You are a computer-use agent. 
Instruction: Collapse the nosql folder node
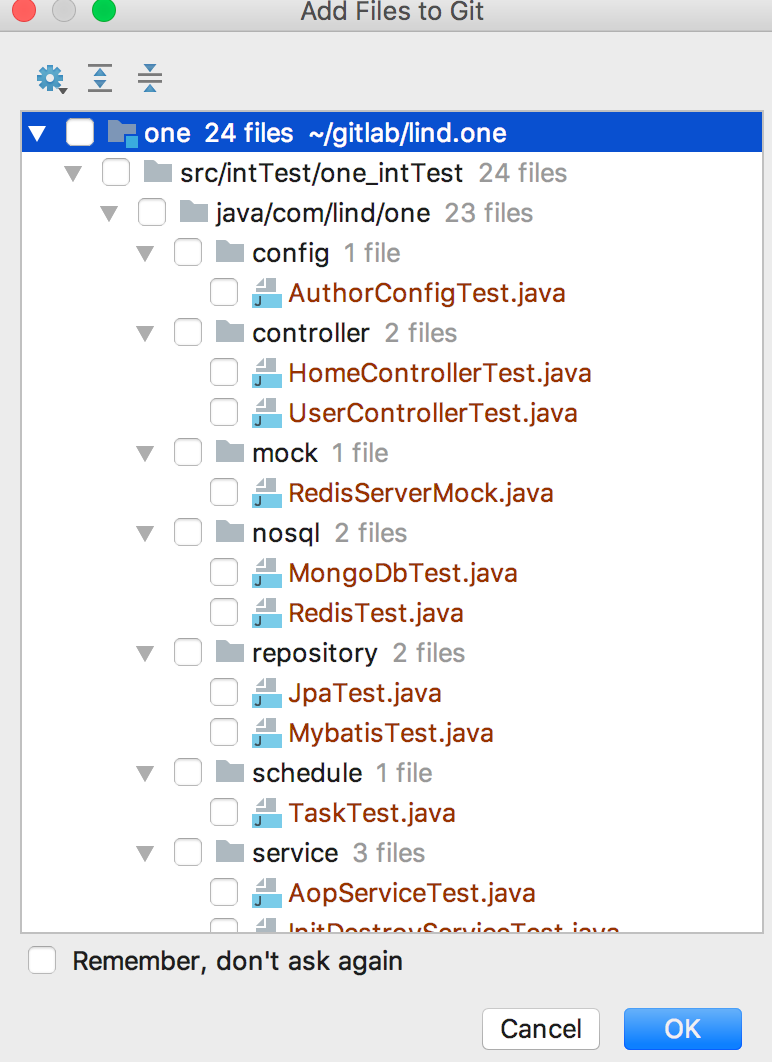pos(146,534)
